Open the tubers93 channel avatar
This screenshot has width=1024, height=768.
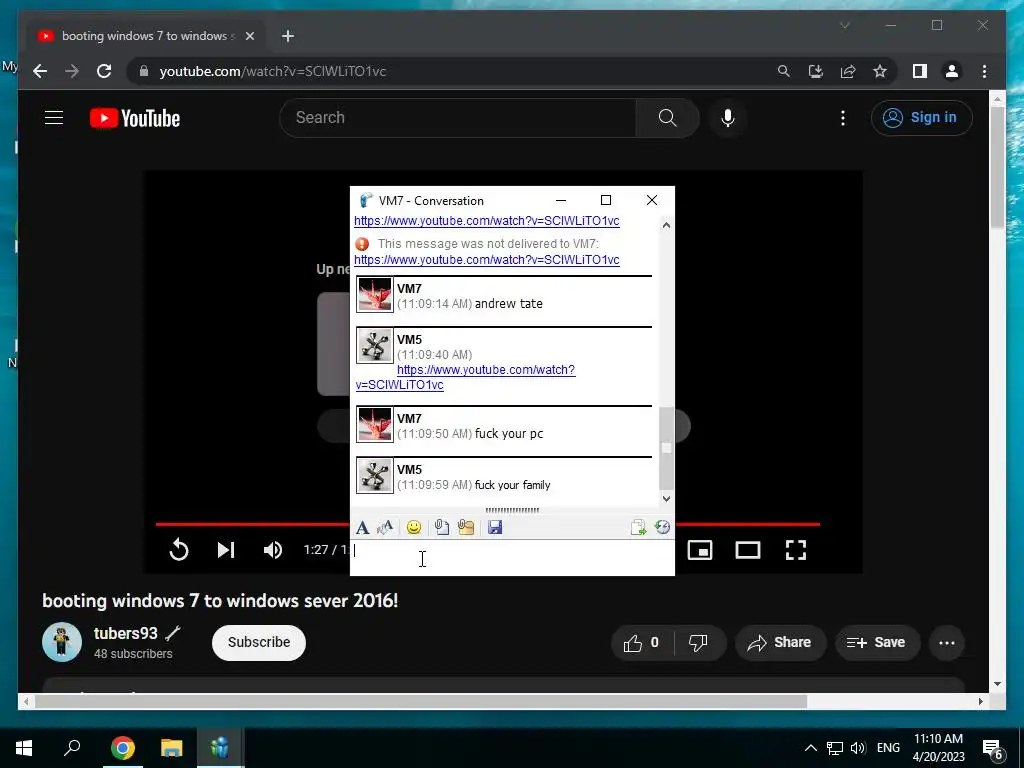[x=62, y=642]
